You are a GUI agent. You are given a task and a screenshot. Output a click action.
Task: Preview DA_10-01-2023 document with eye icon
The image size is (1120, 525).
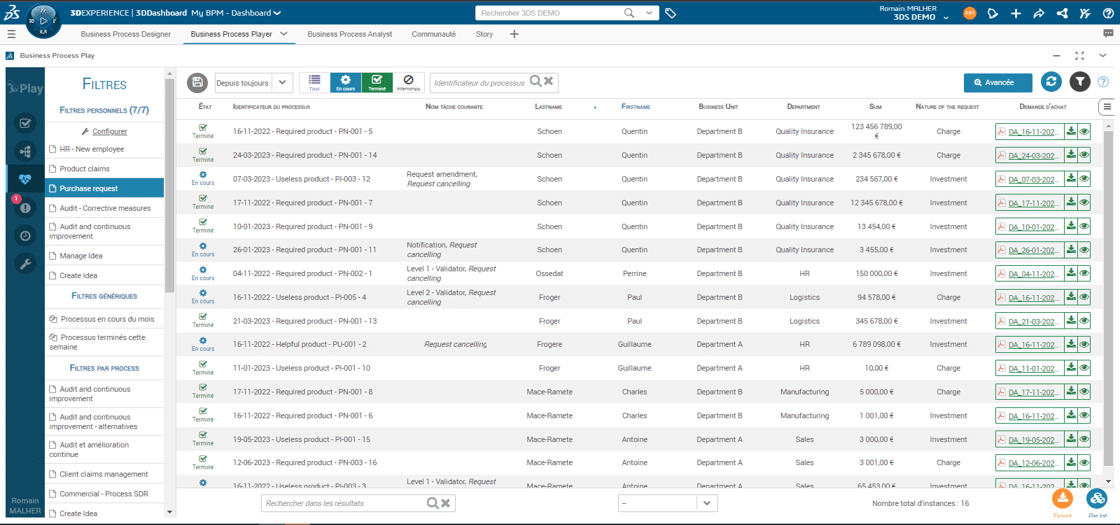1084,226
